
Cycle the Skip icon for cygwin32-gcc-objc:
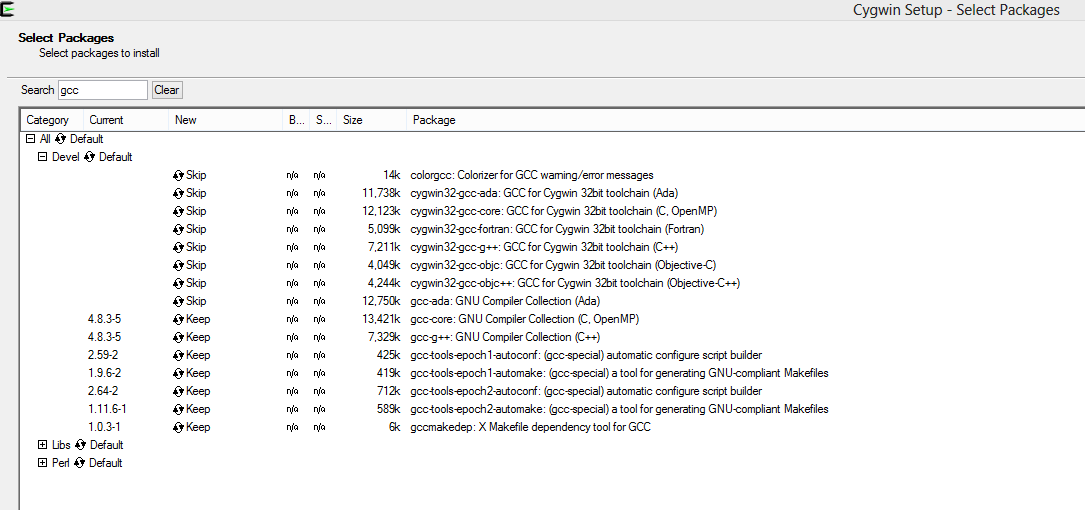pos(179,265)
